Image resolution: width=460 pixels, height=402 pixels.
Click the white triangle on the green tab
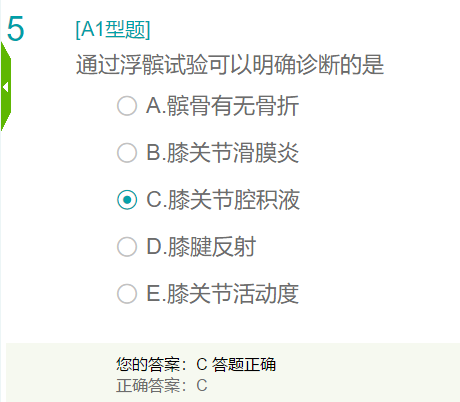coord(5,87)
